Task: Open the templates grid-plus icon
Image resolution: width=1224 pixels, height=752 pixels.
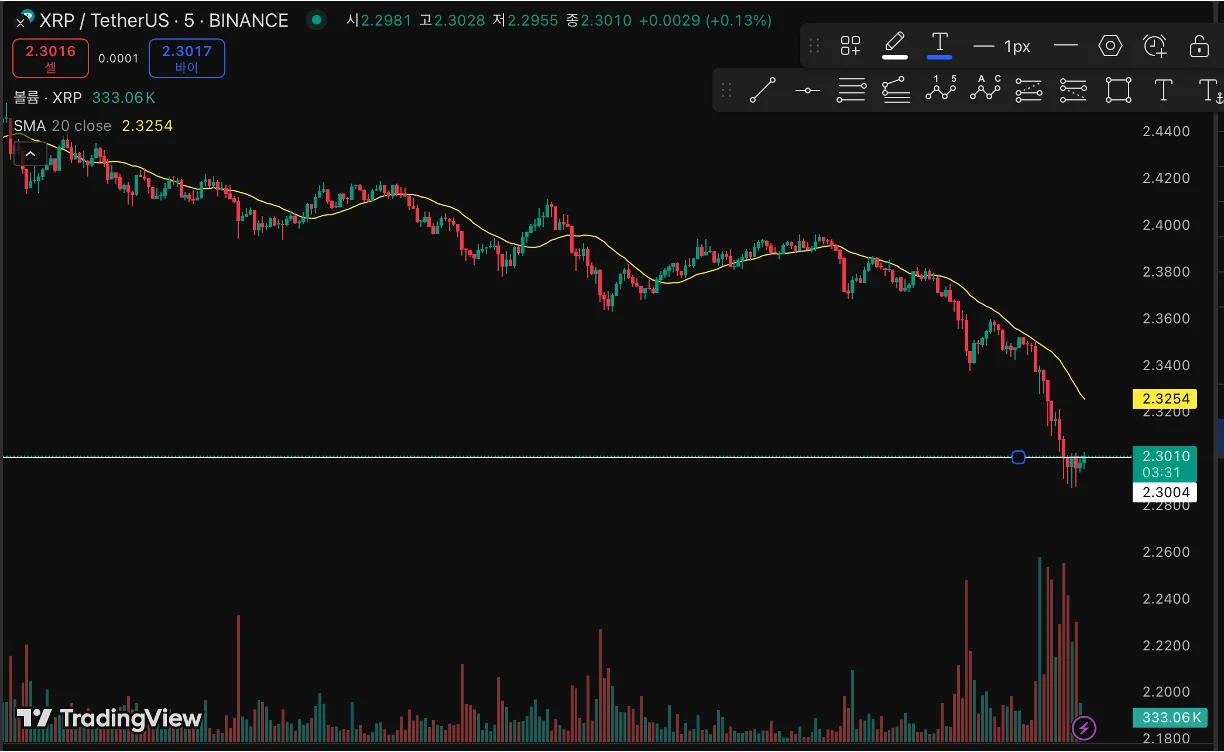Action: 850,46
